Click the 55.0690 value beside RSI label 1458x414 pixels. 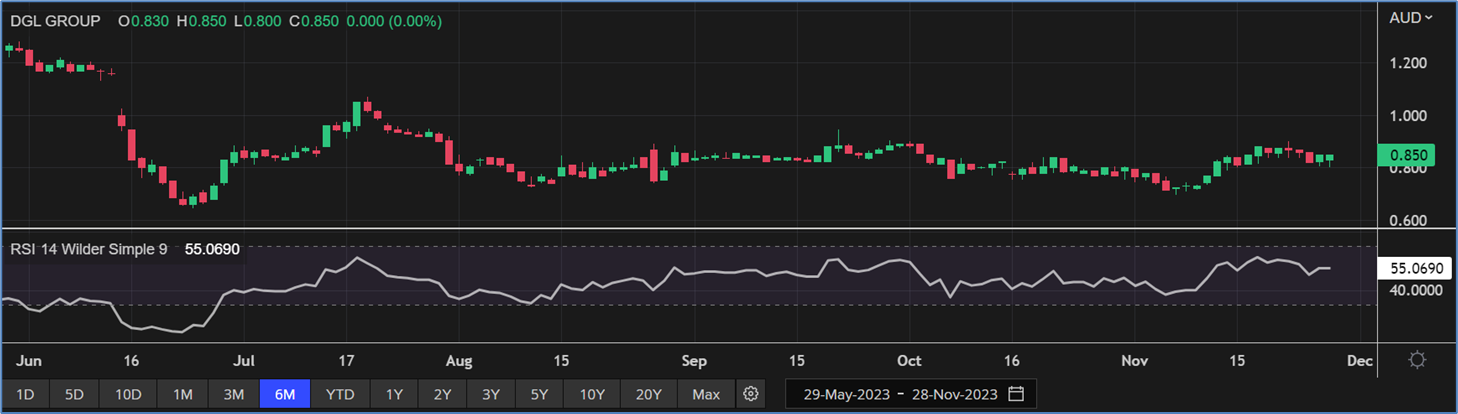coord(212,249)
